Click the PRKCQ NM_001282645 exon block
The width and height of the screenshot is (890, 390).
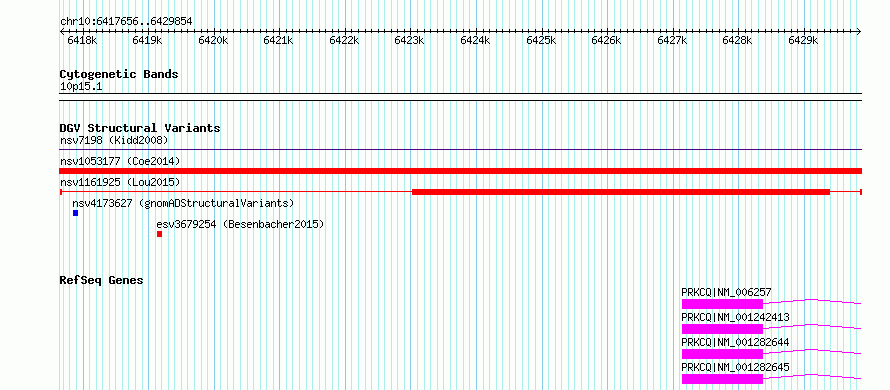click(x=722, y=379)
